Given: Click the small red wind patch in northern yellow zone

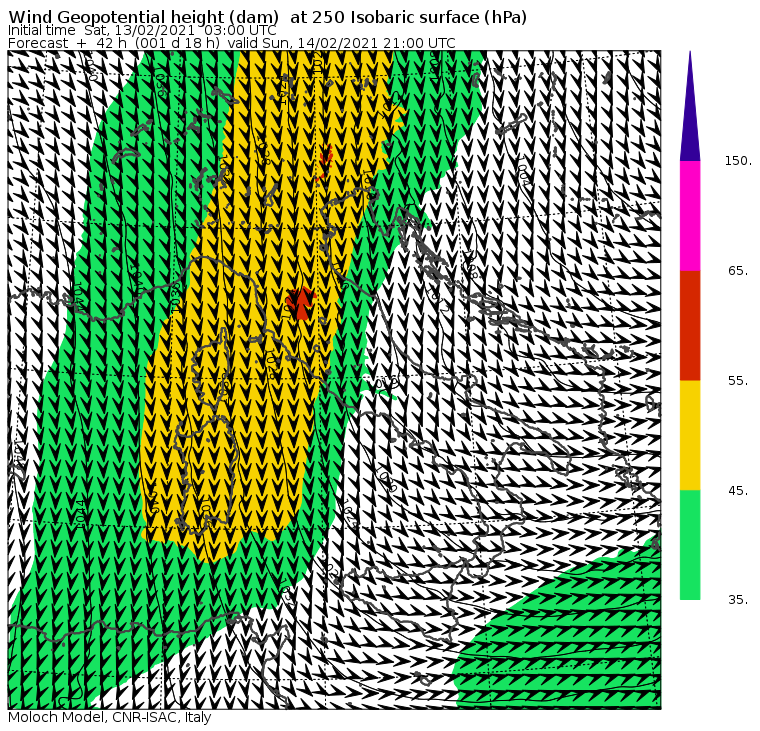Looking at the screenshot, I should coord(325,161).
